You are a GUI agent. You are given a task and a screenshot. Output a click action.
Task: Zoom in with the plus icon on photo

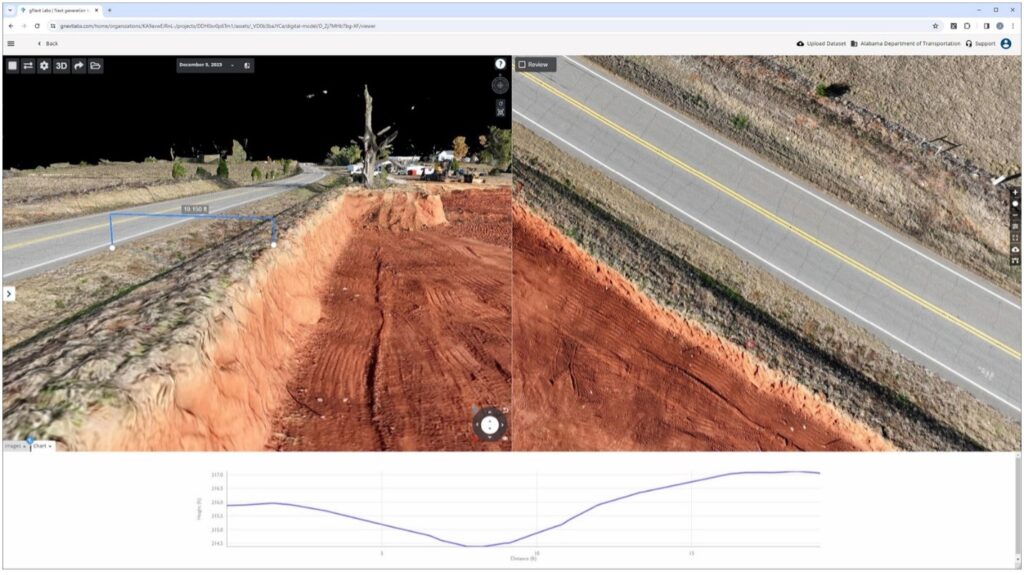(1015, 193)
